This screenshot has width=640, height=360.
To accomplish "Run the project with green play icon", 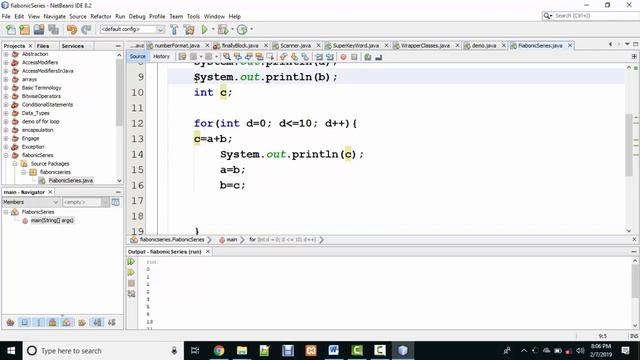I will (204, 29).
